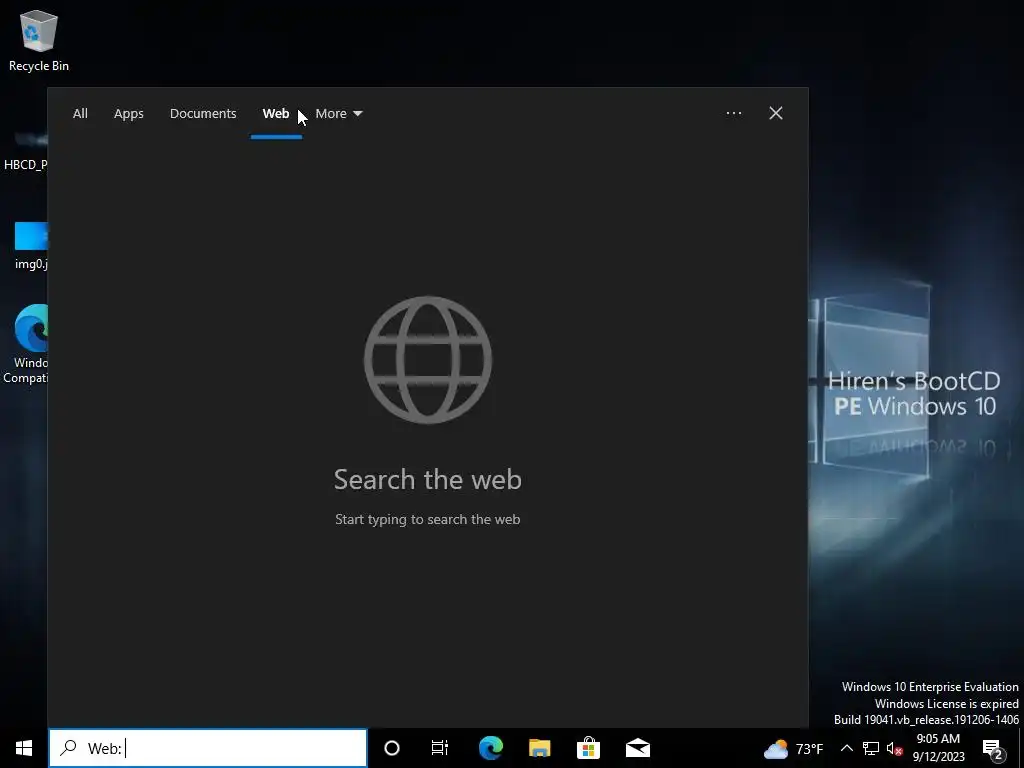This screenshot has height=768, width=1024.
Task: Select the Web search tab
Action: 276,114
